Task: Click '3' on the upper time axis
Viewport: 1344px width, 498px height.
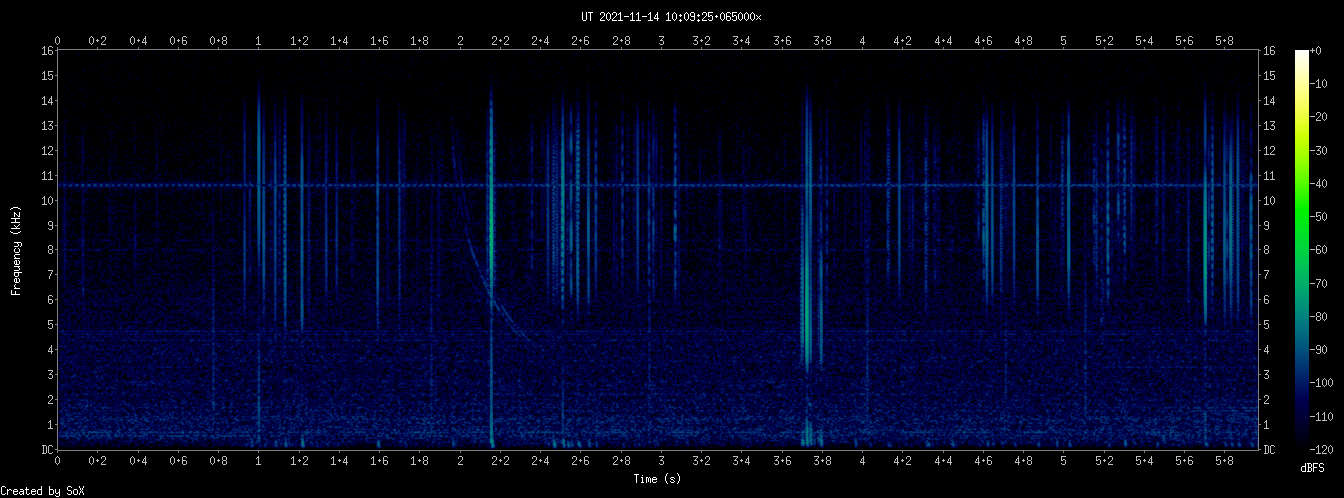Action: click(661, 41)
